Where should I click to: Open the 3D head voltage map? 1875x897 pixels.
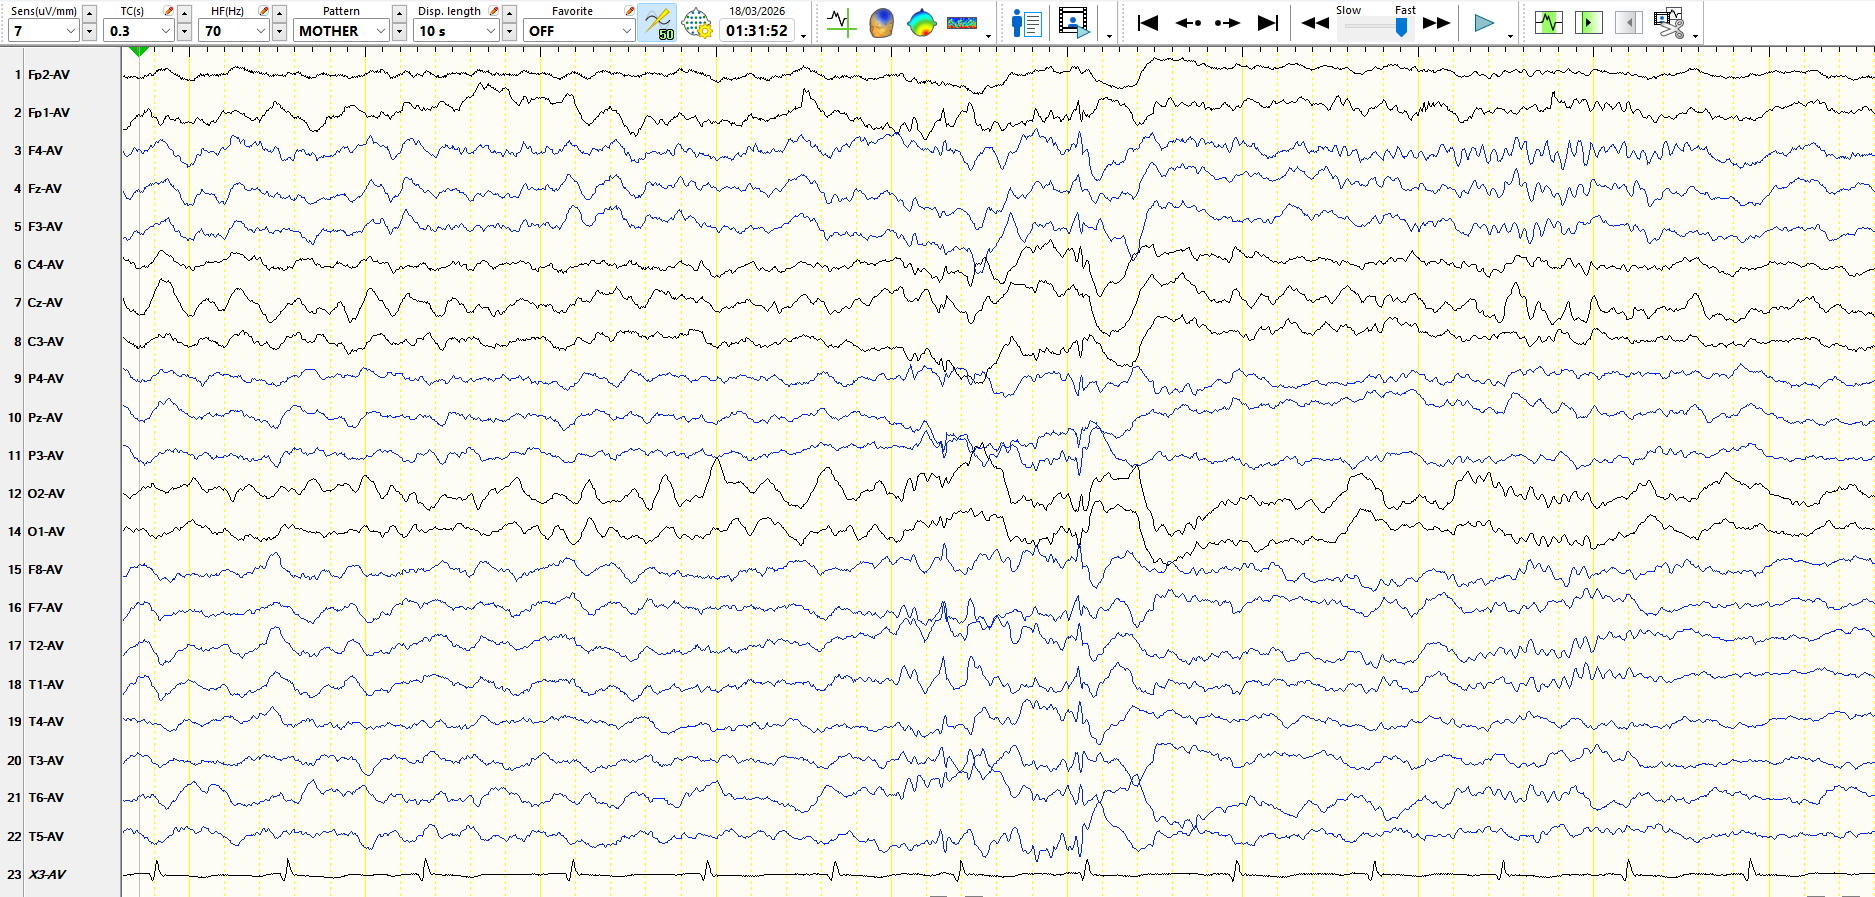click(881, 22)
